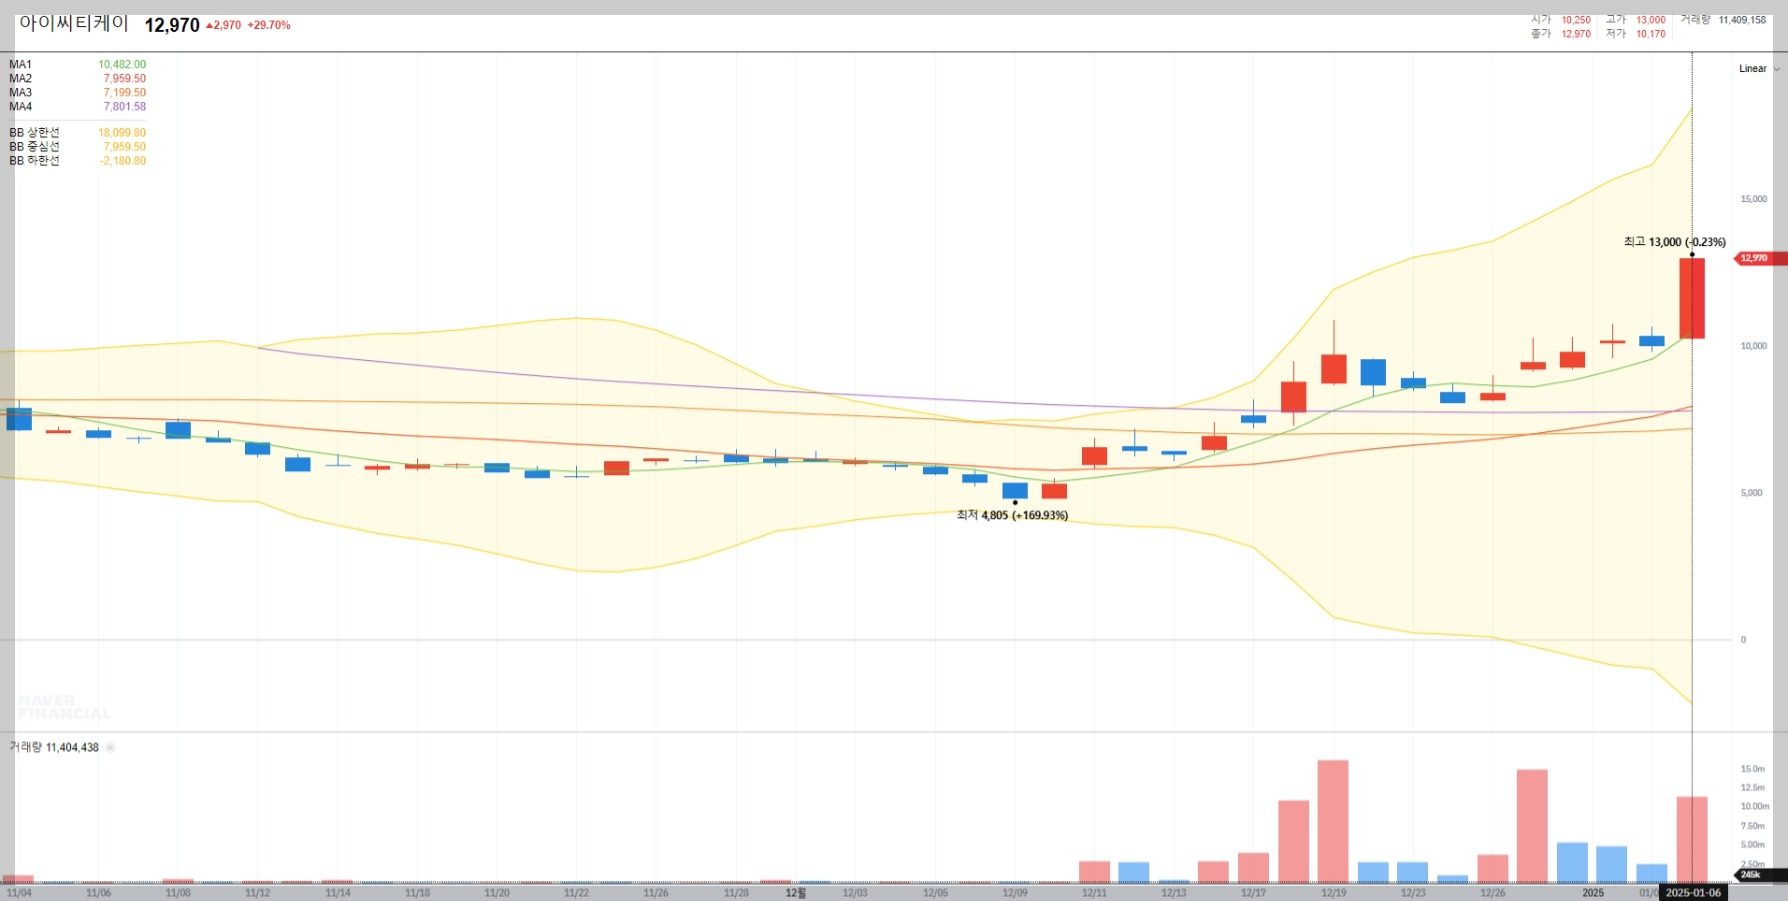Click the 2025 year label on time axis
Viewport: 1788px width, 901px height.
(x=1593, y=893)
